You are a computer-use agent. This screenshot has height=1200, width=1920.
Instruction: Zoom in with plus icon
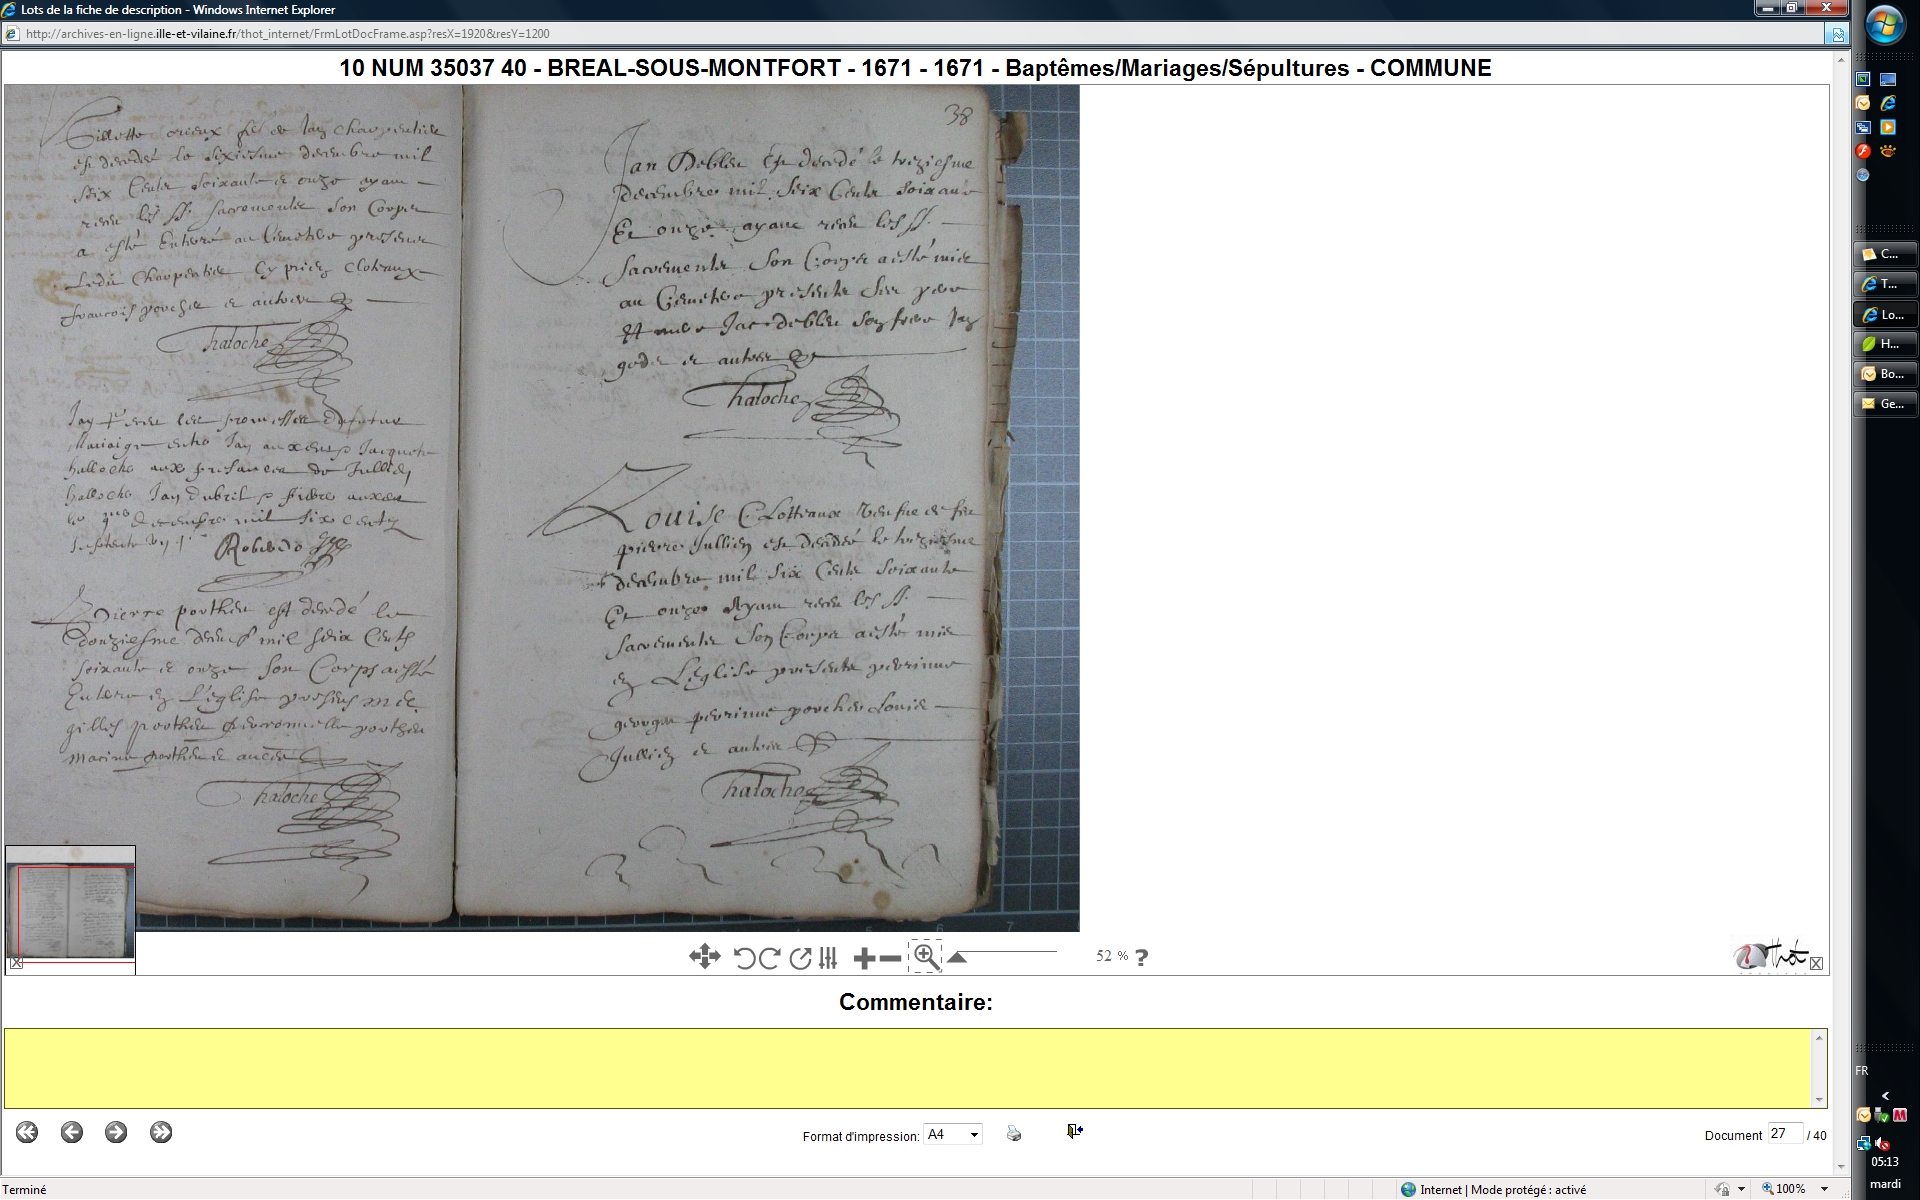click(x=864, y=958)
